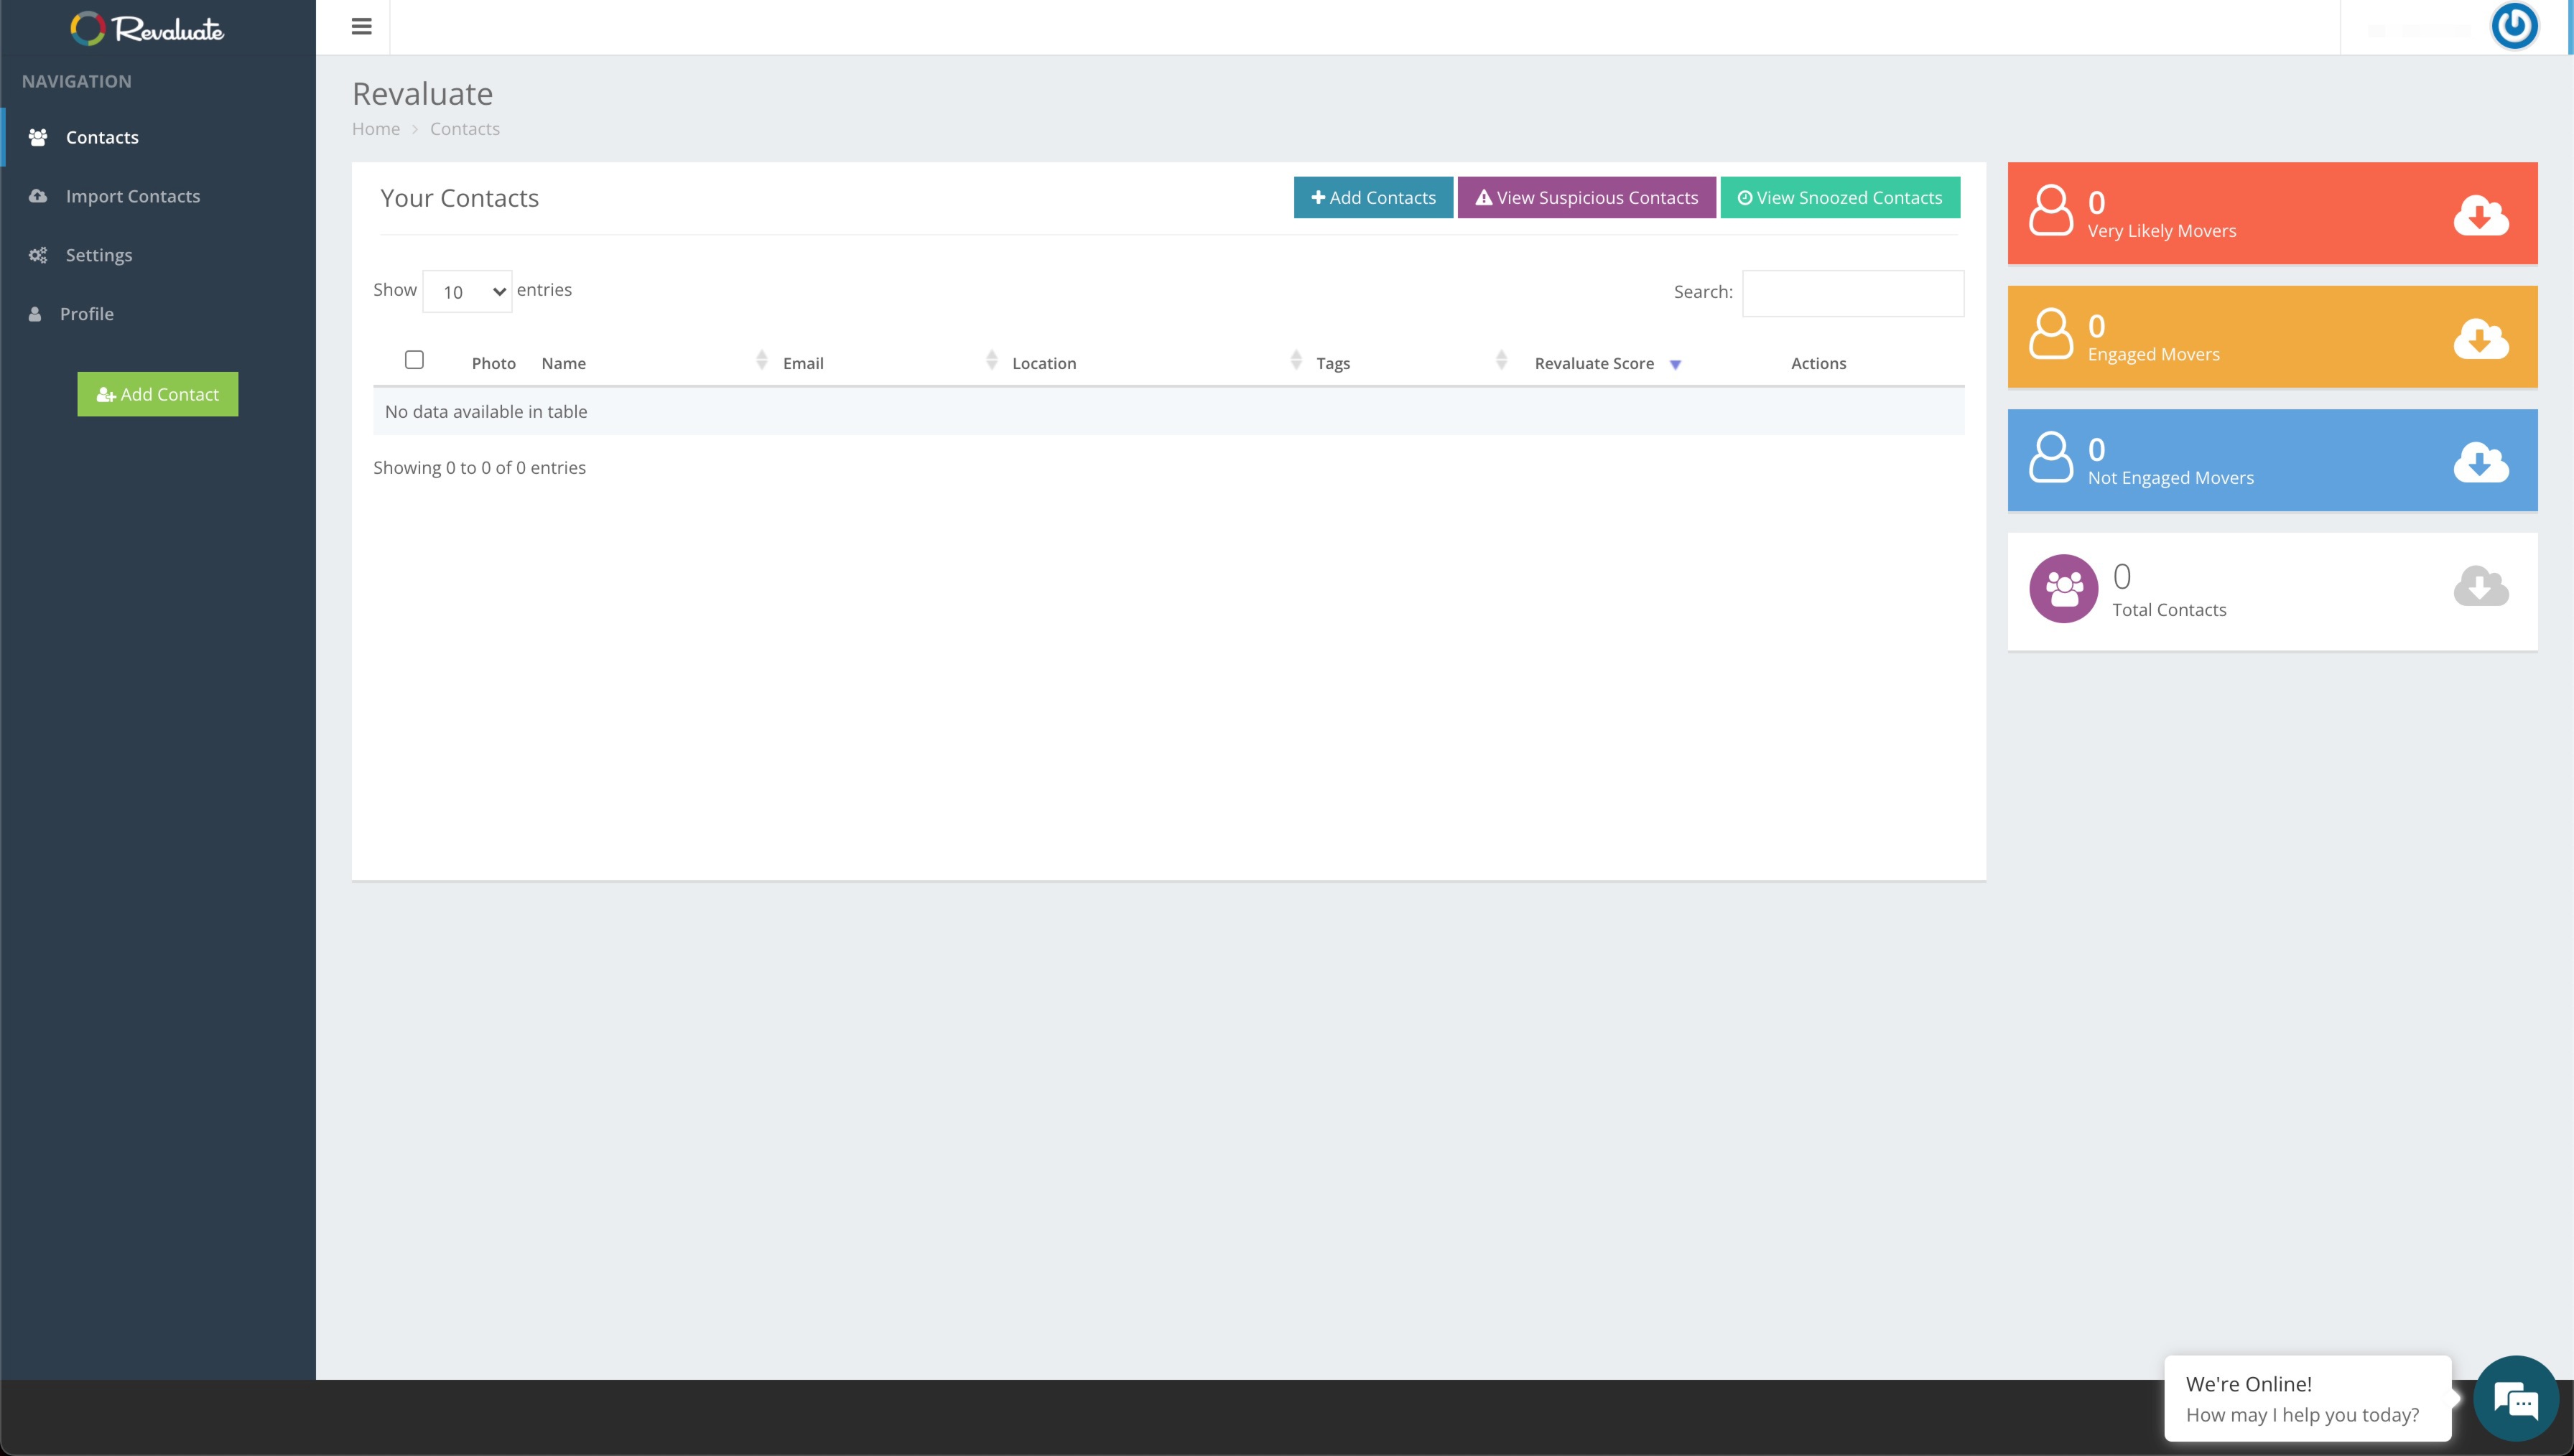The height and width of the screenshot is (1456, 2574).
Task: Click the Revaluate logo in sidebar
Action: tap(147, 28)
